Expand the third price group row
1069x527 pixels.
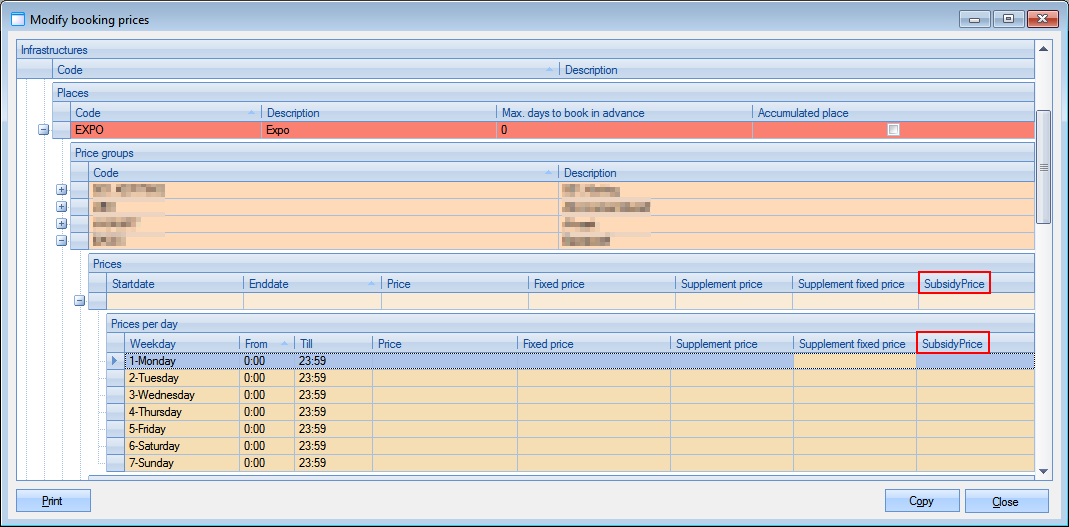pos(61,224)
